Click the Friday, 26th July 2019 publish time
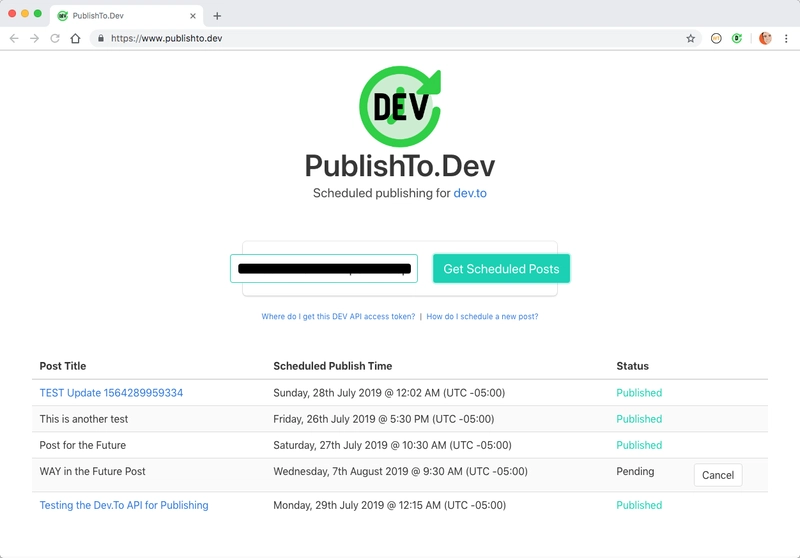Image resolution: width=800 pixels, height=558 pixels. point(384,419)
